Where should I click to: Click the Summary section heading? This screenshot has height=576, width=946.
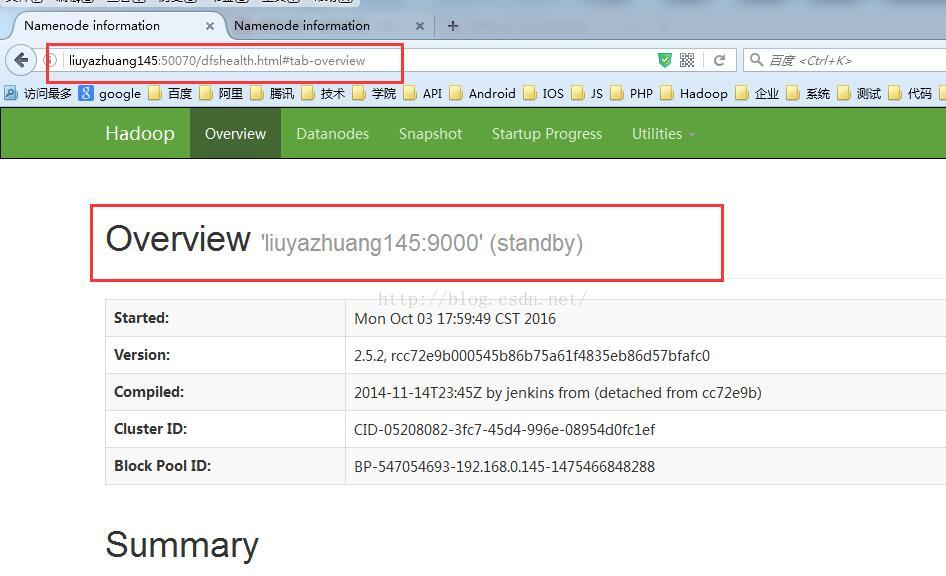[182, 545]
